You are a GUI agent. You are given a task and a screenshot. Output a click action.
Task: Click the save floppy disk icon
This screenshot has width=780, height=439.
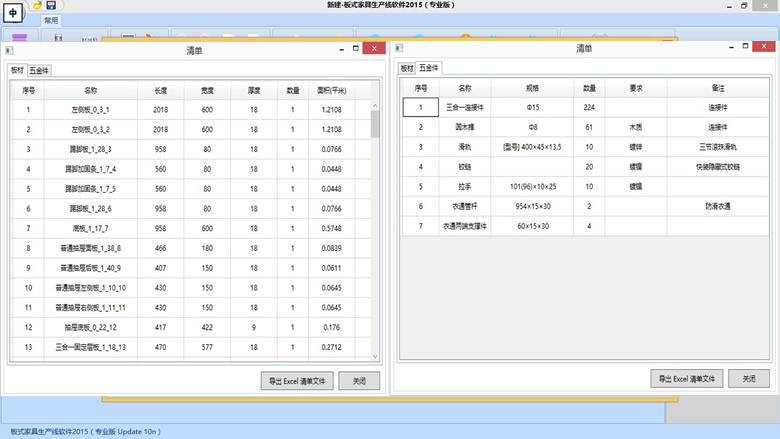51,5
